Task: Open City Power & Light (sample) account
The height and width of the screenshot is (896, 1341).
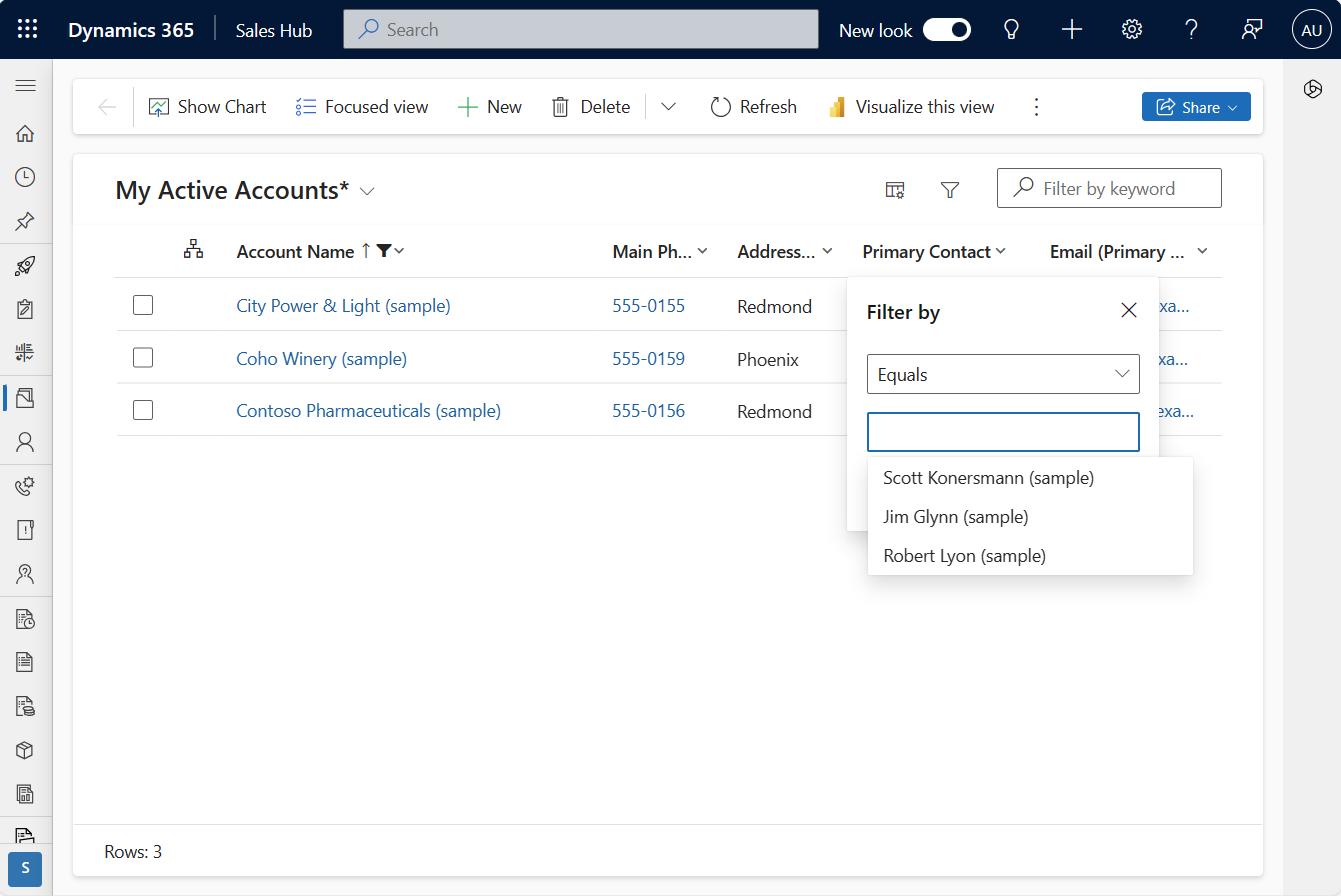Action: 343,306
